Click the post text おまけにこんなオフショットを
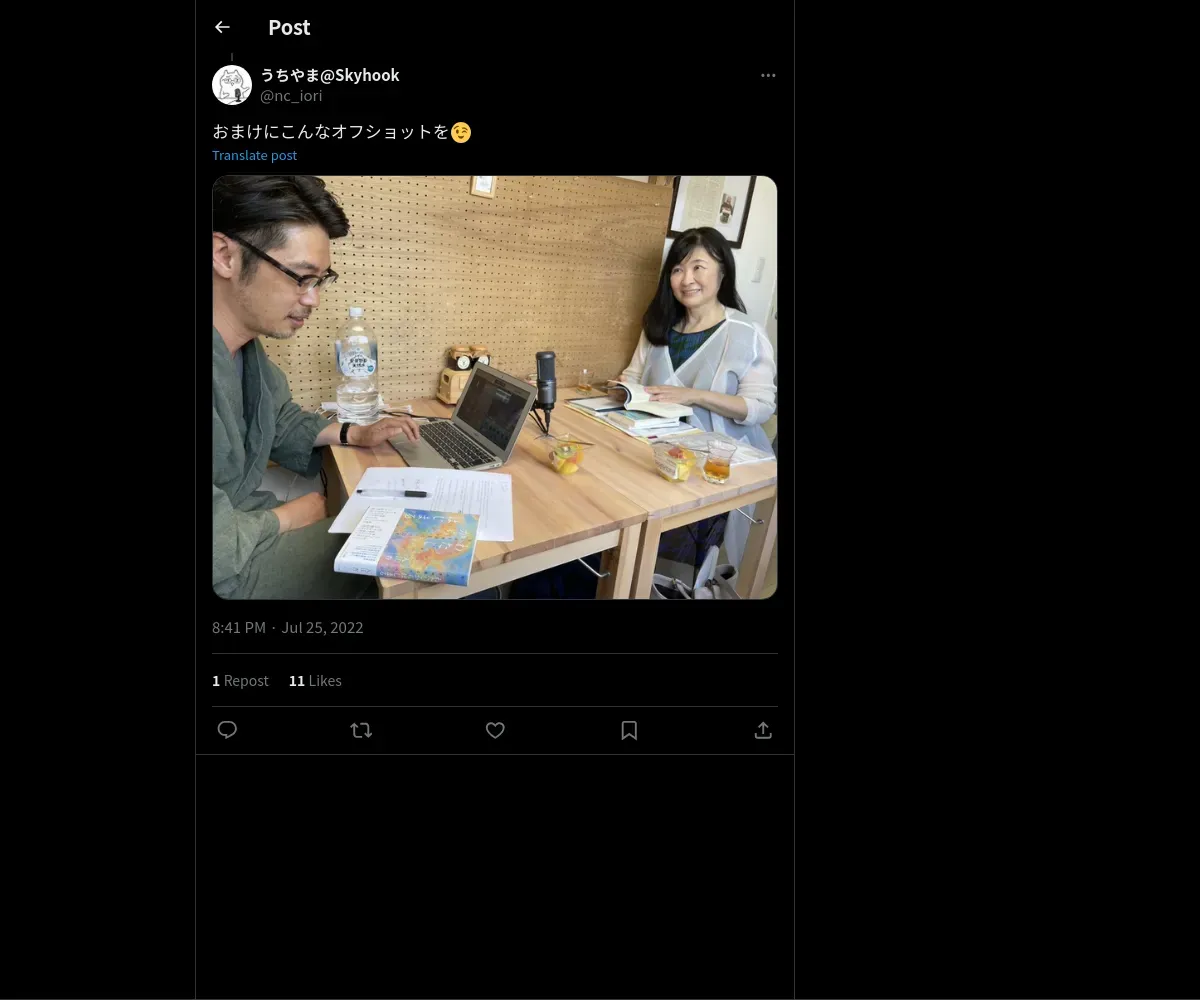Image resolution: width=1200 pixels, height=1000 pixels. click(x=330, y=132)
